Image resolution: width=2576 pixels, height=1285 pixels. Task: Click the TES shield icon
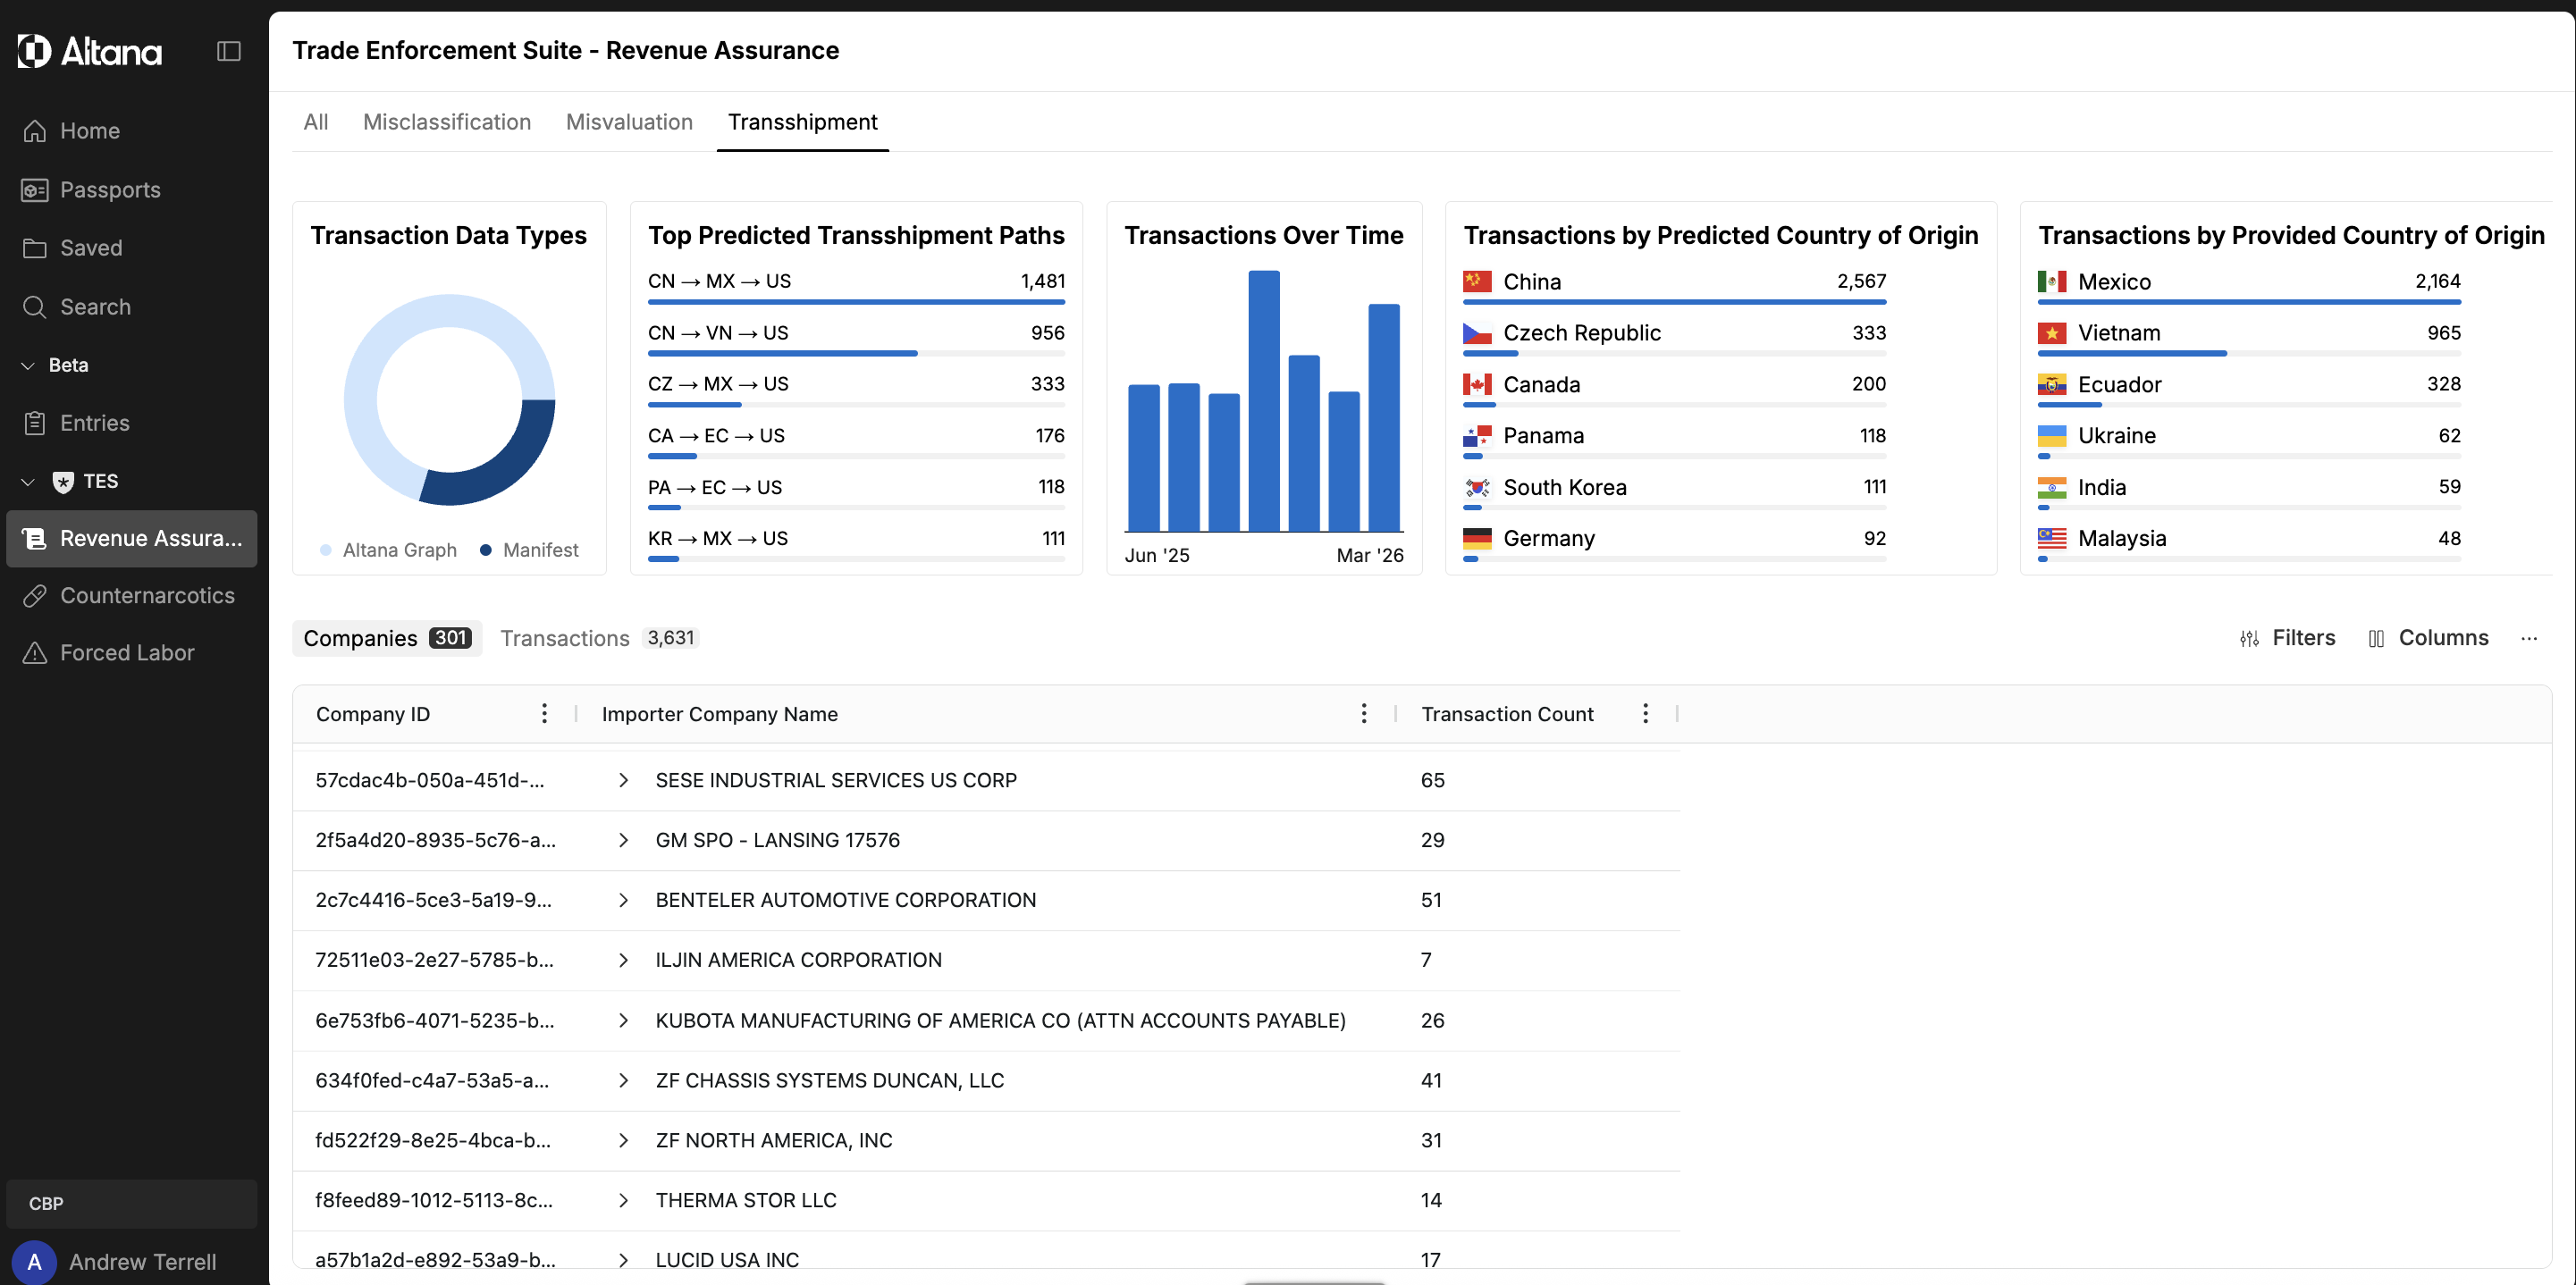pos(63,482)
